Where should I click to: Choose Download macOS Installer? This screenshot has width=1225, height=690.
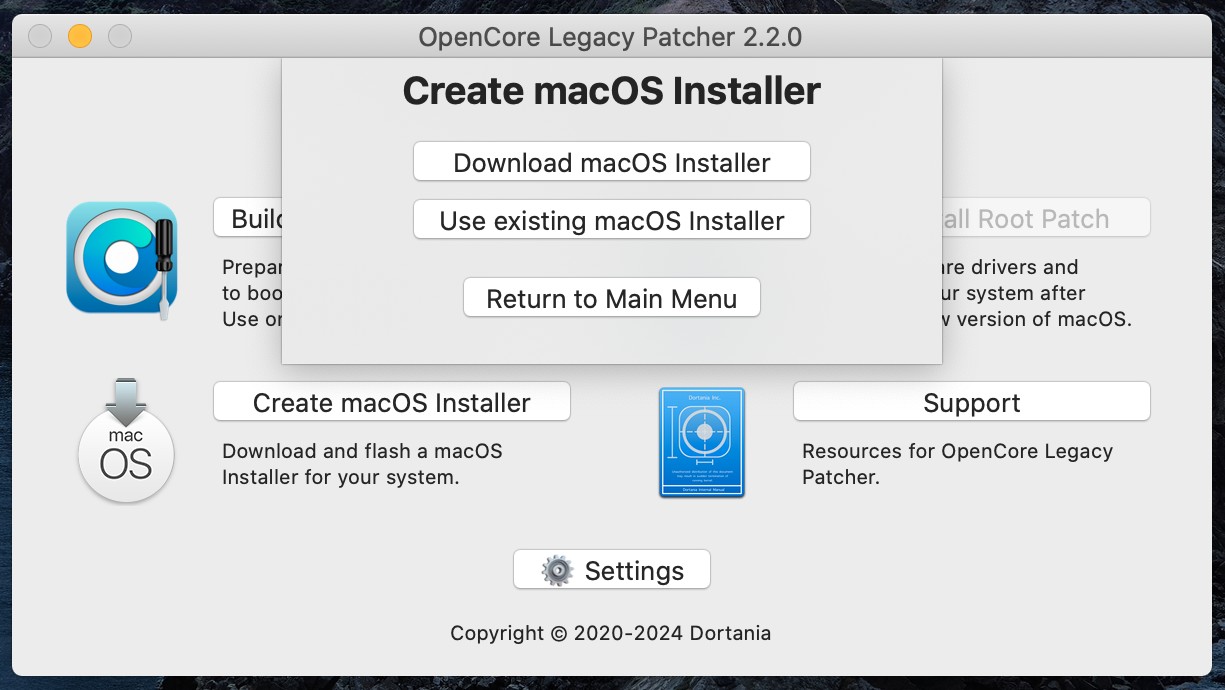click(612, 162)
